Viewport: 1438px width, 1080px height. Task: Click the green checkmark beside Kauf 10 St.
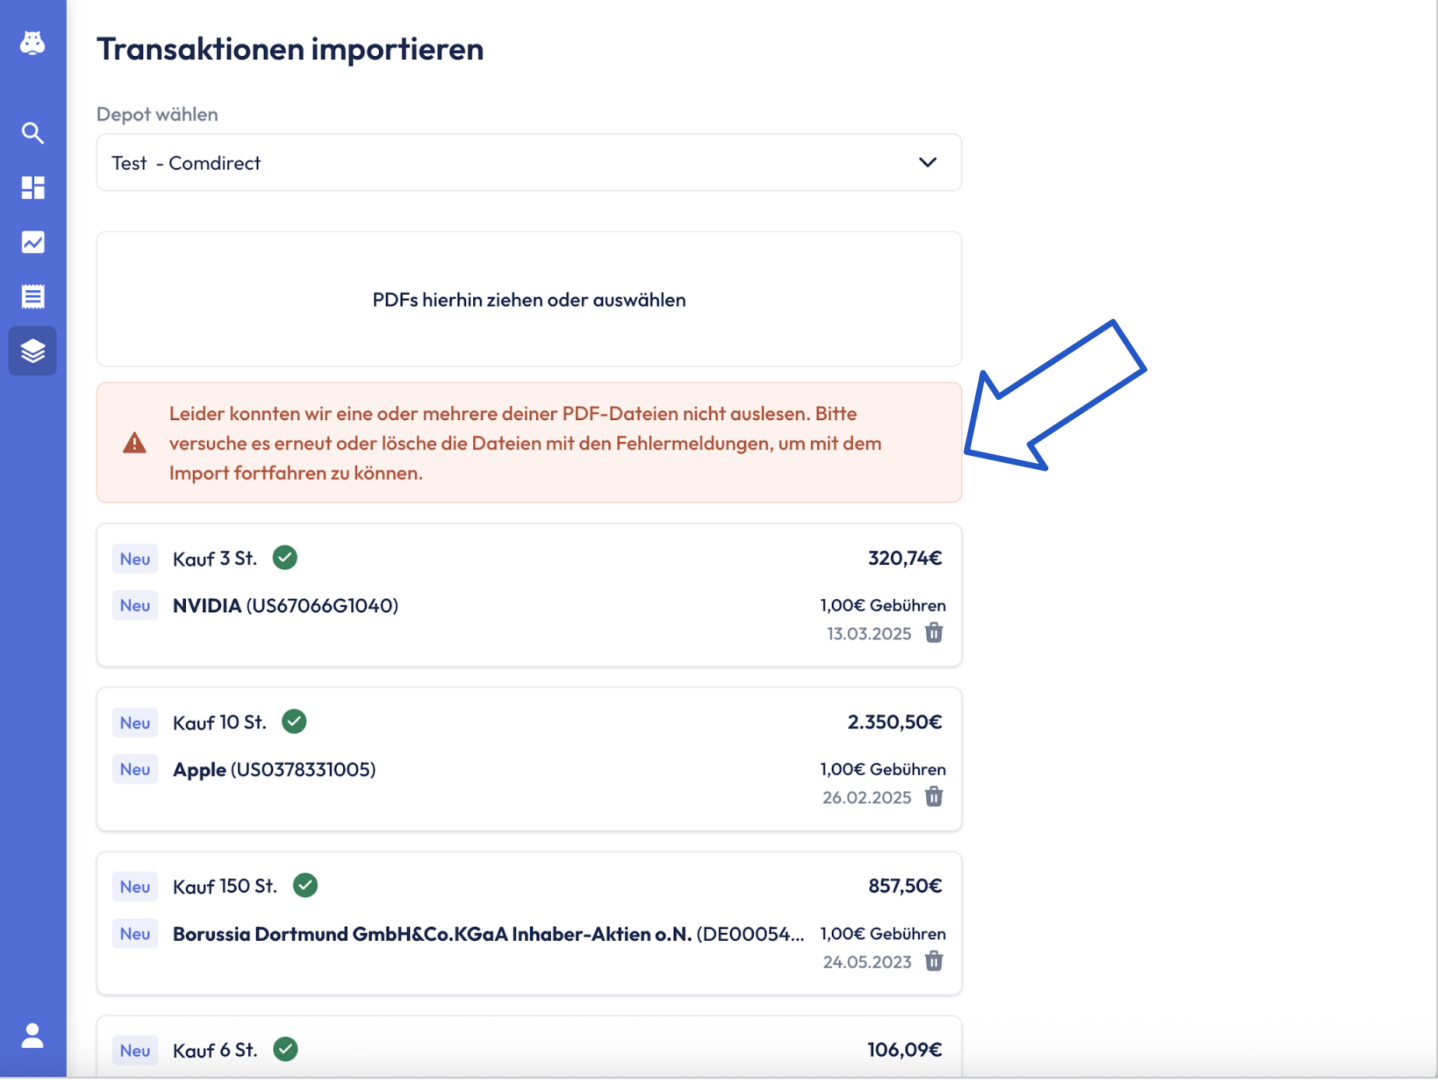pos(294,722)
